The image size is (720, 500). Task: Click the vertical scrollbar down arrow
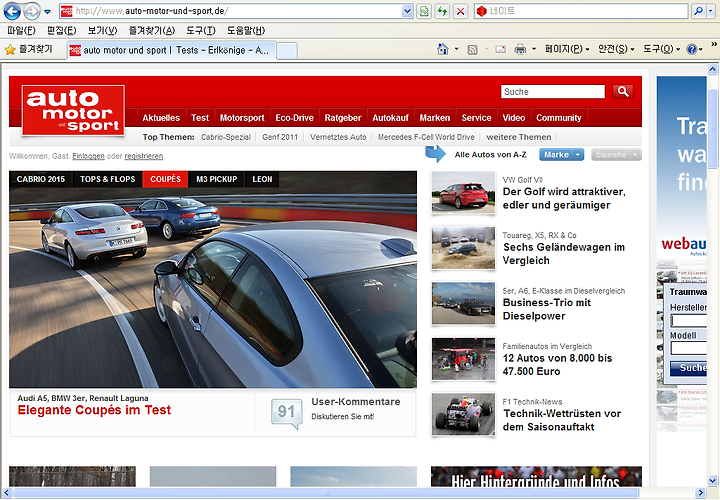pyautogui.click(x=712, y=480)
